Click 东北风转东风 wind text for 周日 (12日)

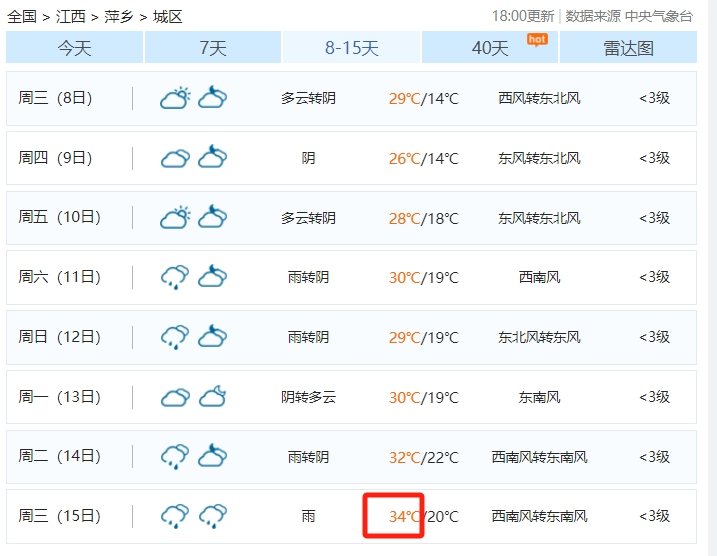pyautogui.click(x=540, y=337)
